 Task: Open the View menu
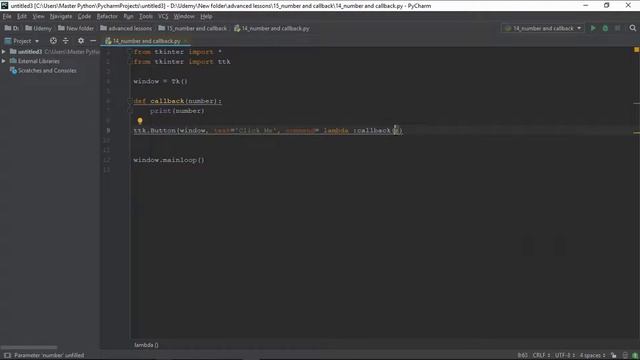38,16
